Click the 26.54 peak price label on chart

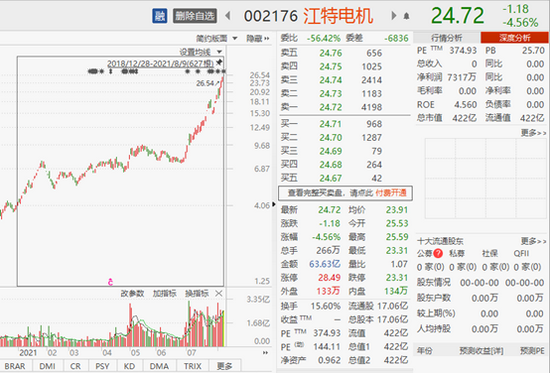205,83
